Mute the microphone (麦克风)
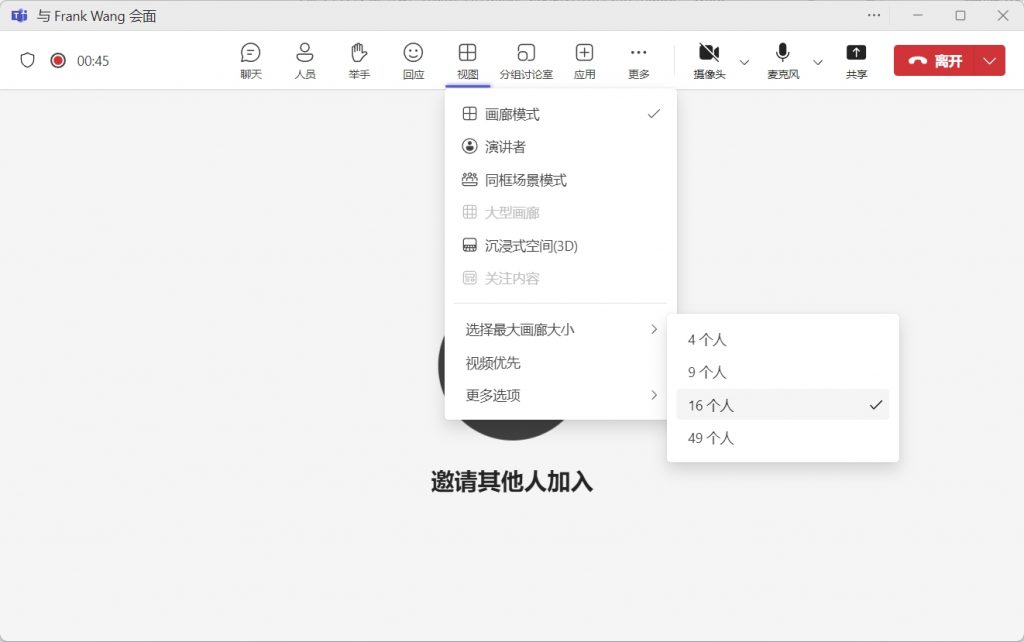Viewport: 1024px width, 642px height. coord(783,61)
